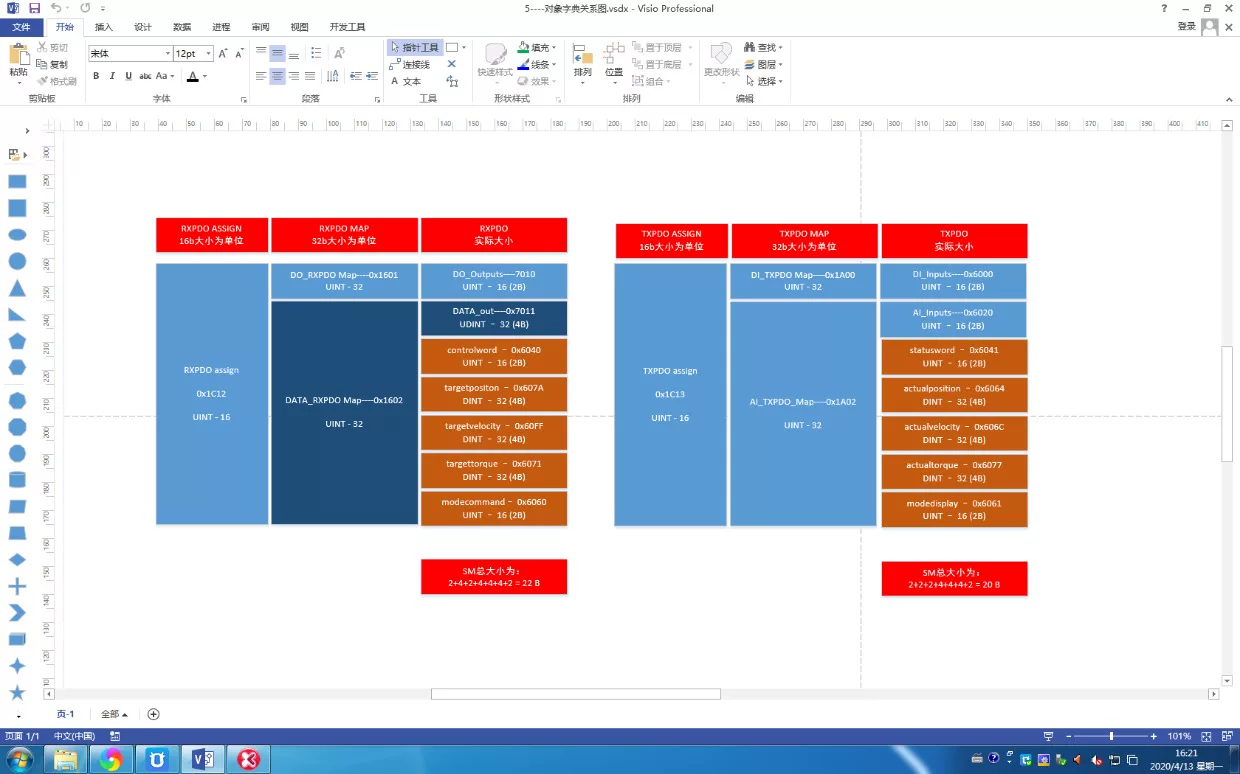Click the 登录 sign-in link
Viewport: 1240px width, 774px height.
point(1187,27)
